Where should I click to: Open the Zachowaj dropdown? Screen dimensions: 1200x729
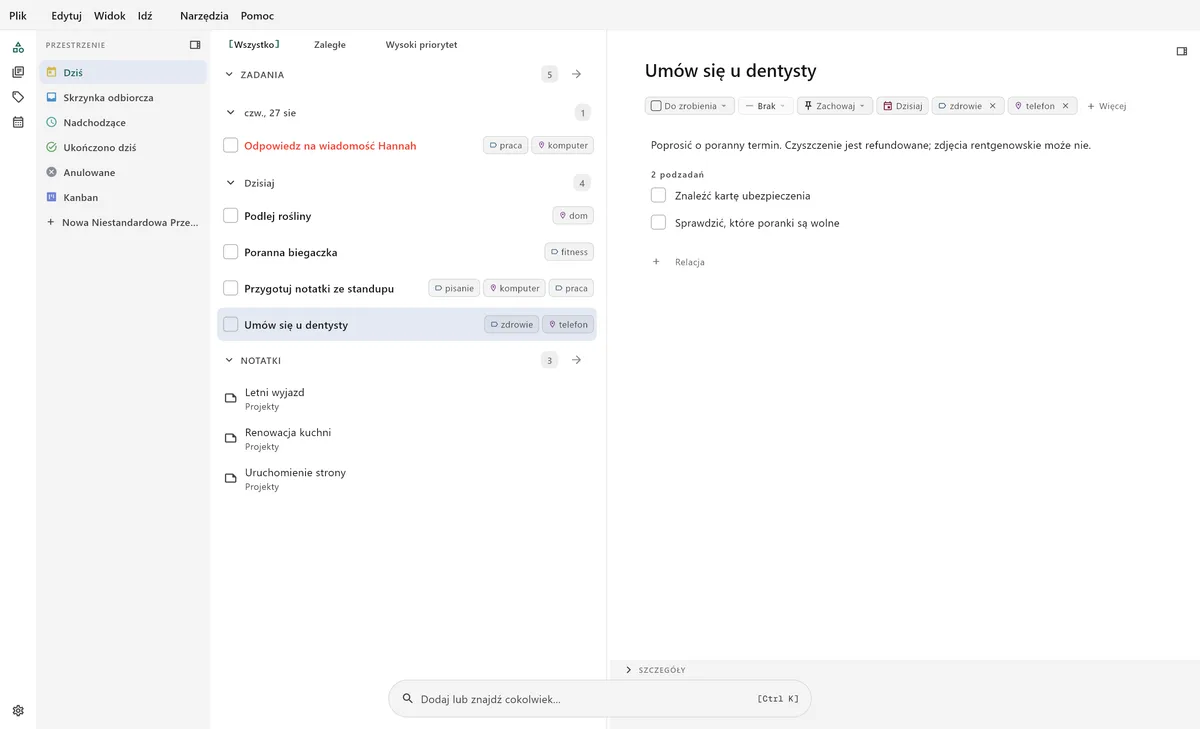(835, 106)
